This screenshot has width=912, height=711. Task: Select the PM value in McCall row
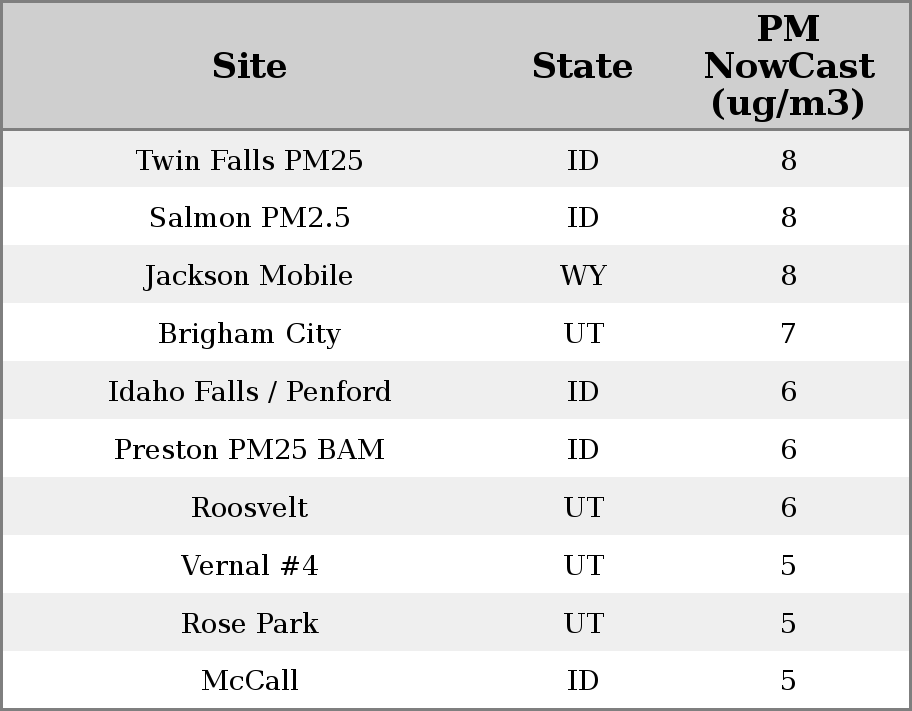coord(788,681)
